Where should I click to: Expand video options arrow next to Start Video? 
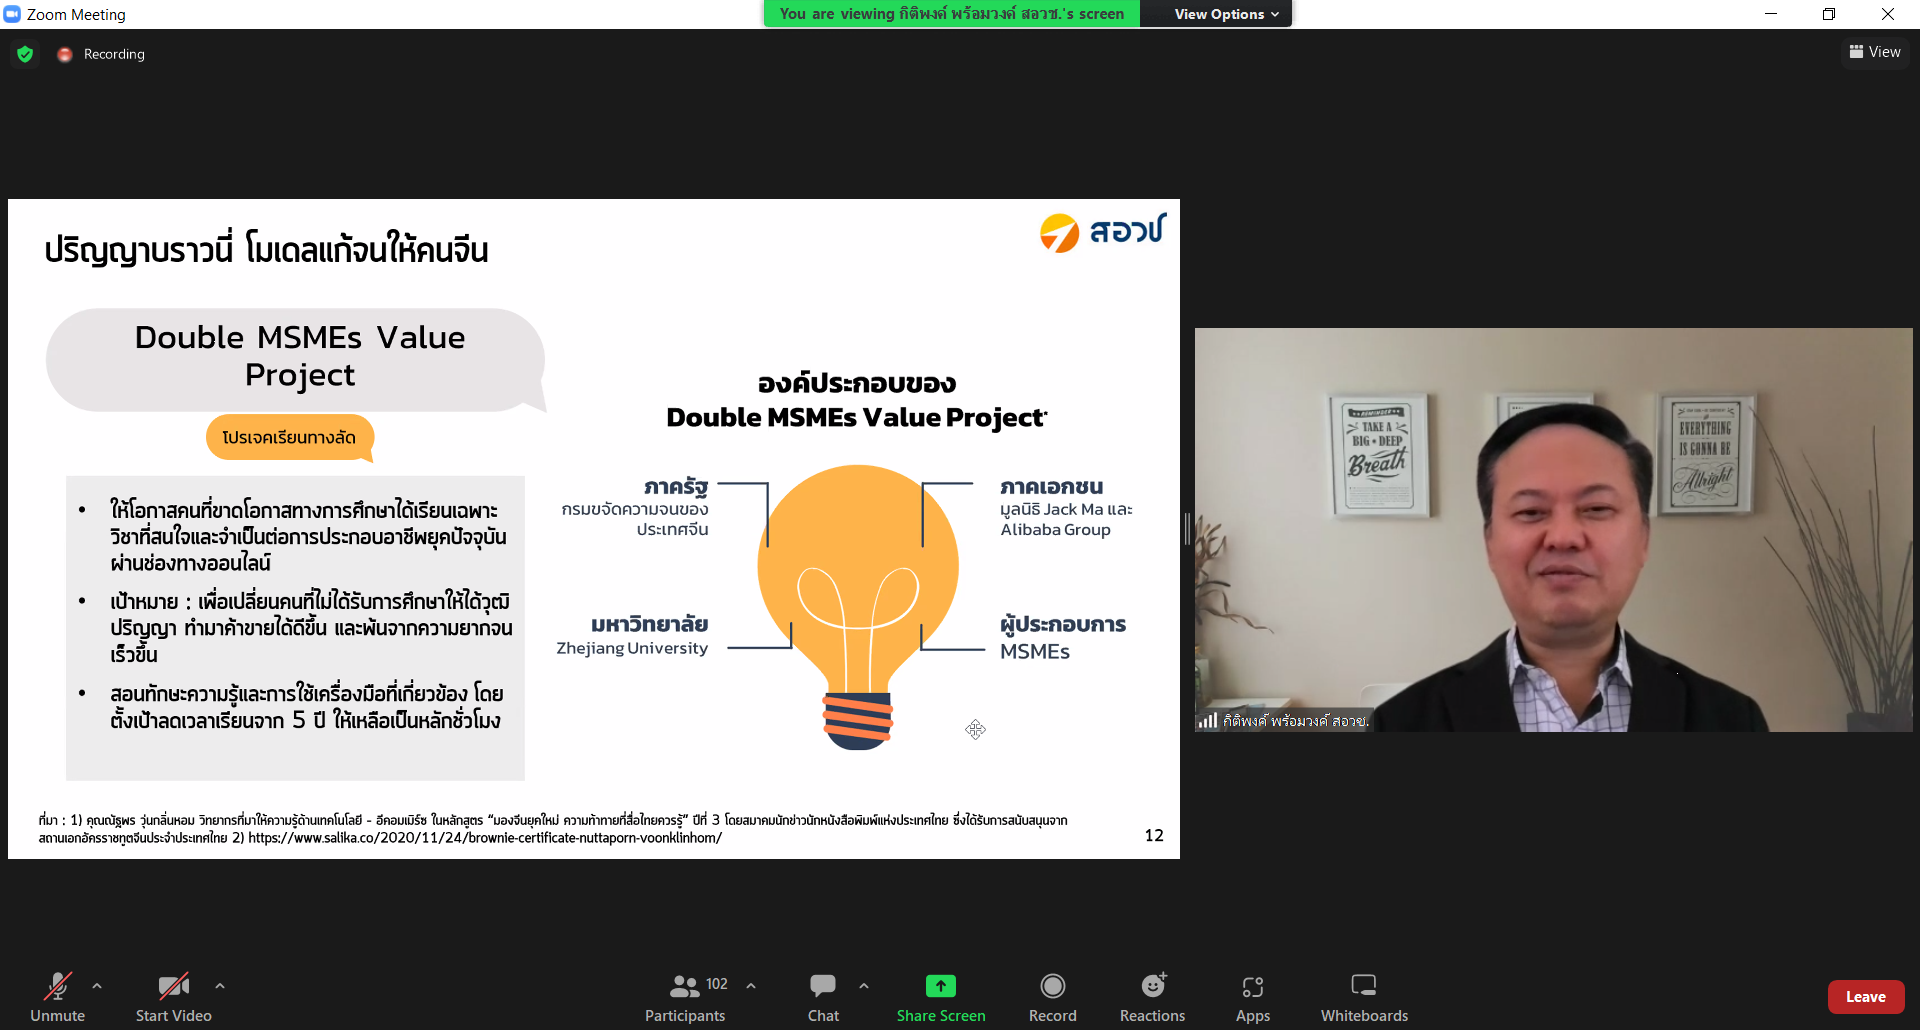[220, 986]
